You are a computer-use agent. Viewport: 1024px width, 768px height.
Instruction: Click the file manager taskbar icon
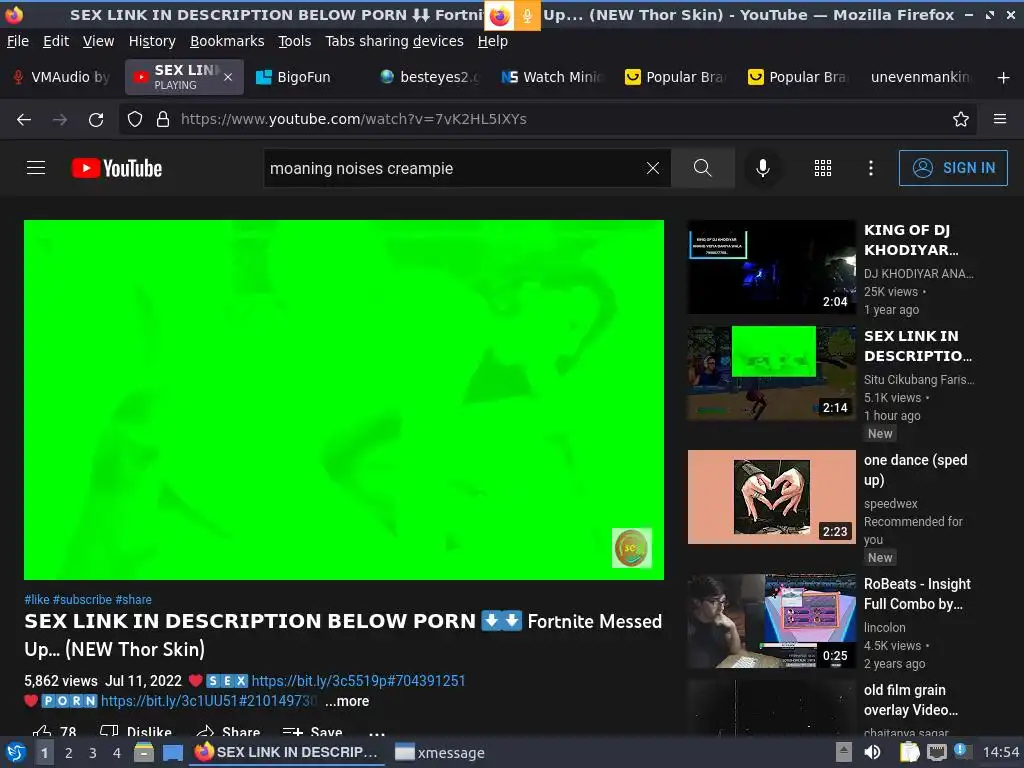coord(144,753)
